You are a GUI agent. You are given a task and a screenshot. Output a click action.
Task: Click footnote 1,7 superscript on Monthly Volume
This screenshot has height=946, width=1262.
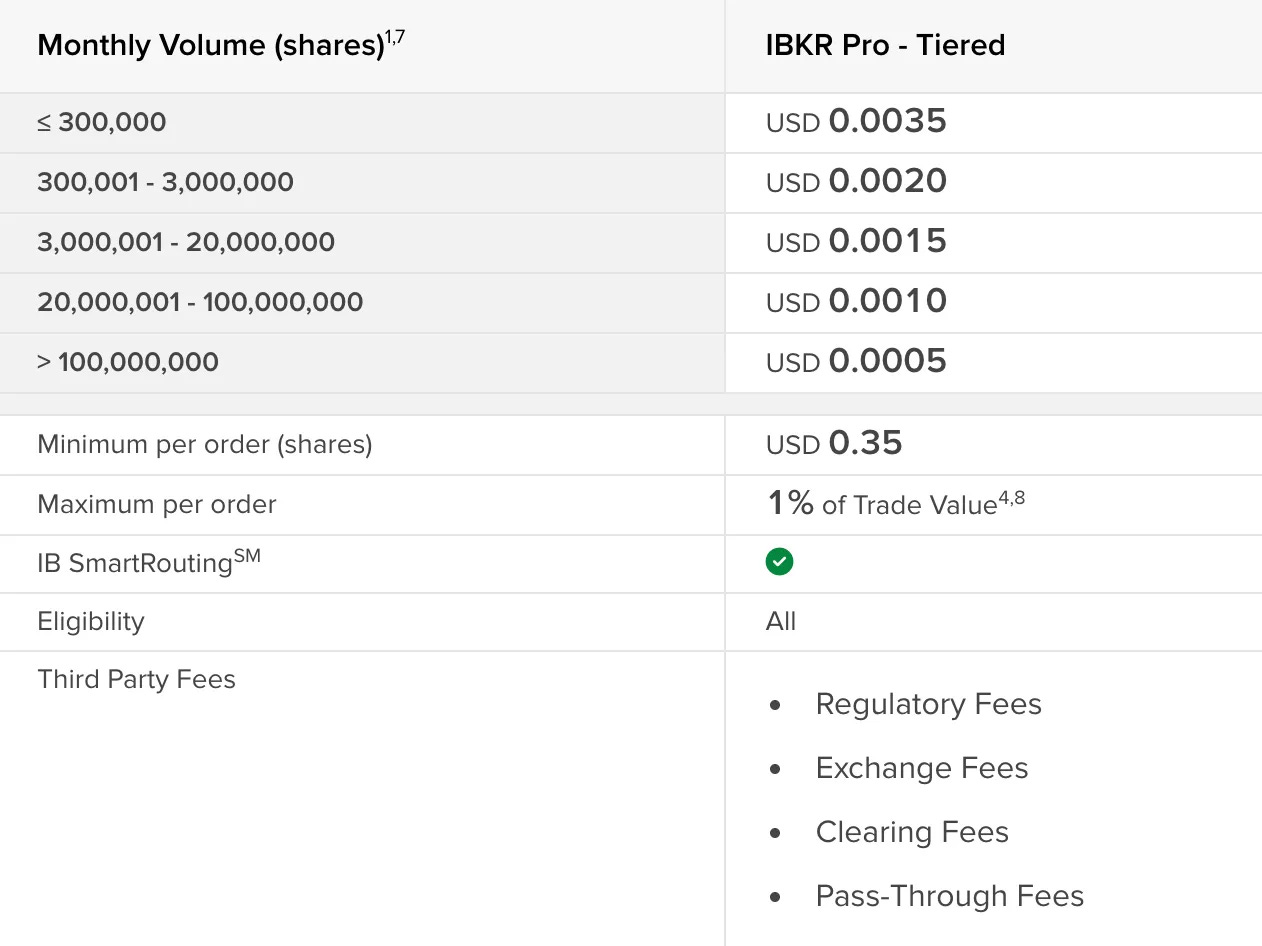coord(395,37)
